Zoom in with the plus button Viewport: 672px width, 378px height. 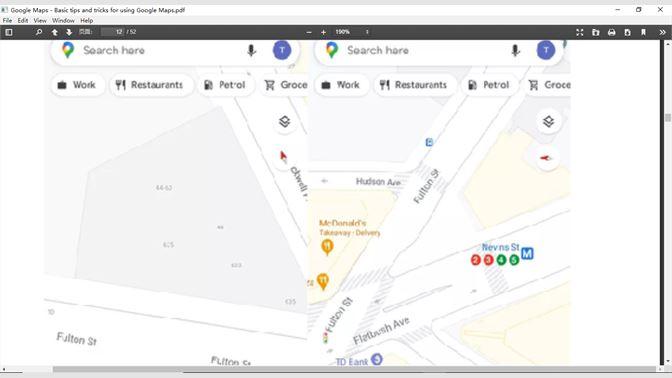pyautogui.click(x=324, y=32)
